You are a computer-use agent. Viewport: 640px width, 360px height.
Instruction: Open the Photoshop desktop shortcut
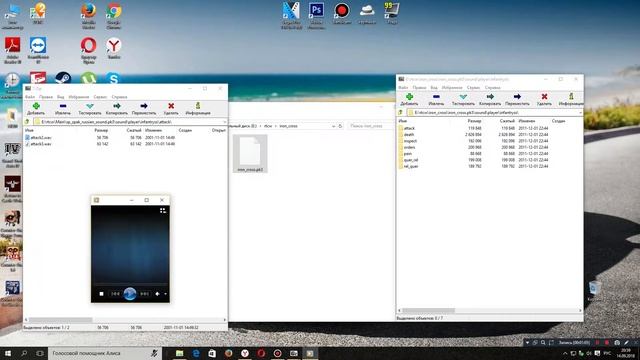pos(316,15)
